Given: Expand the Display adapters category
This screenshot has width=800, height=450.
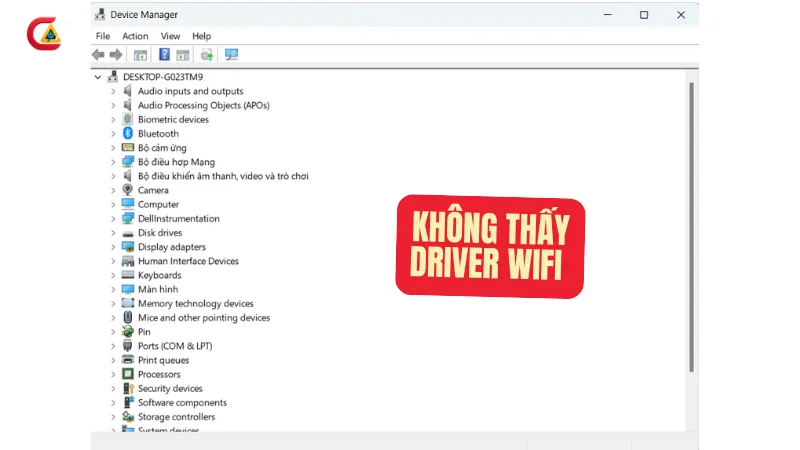Looking at the screenshot, I should point(113,247).
